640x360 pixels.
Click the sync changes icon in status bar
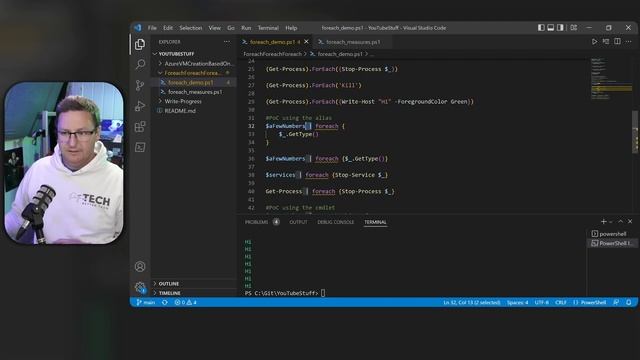click(164, 302)
